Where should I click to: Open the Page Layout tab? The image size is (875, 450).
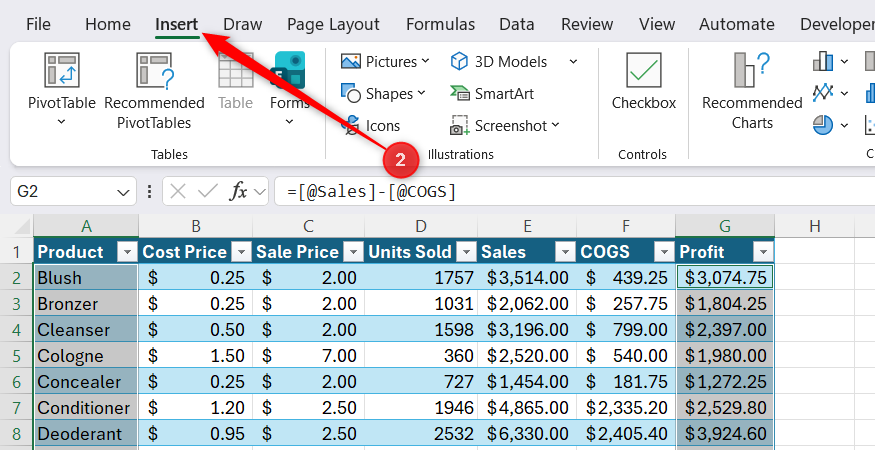tap(333, 24)
